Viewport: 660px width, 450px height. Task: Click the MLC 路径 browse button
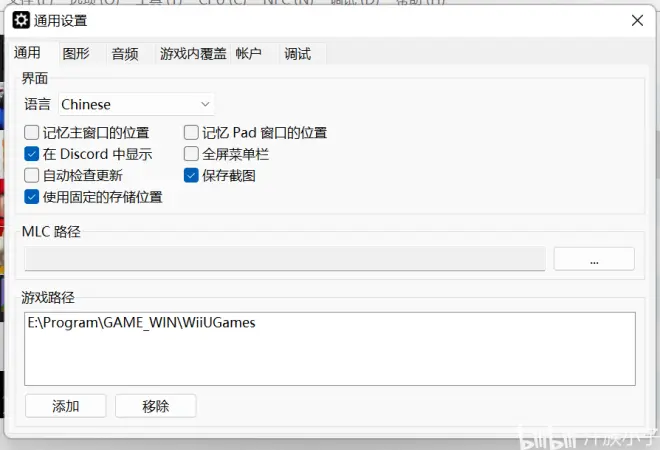coord(594,259)
